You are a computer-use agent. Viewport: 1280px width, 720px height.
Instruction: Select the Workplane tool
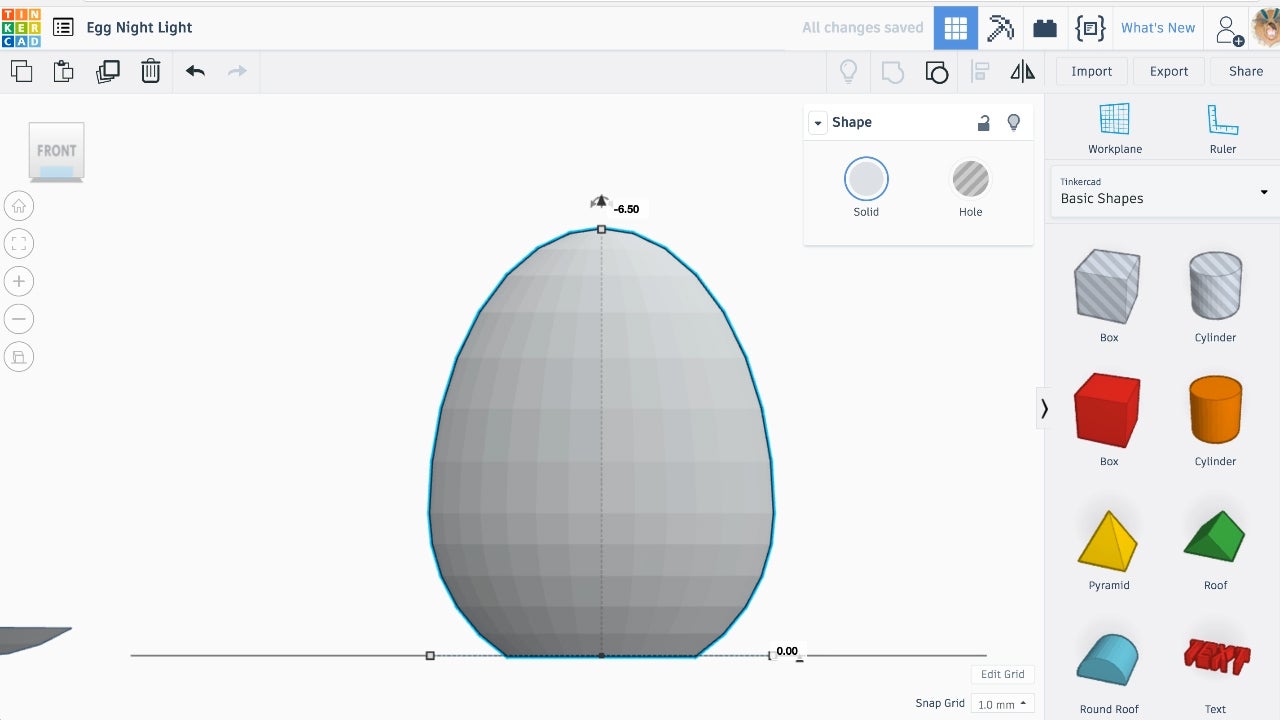tap(1114, 128)
